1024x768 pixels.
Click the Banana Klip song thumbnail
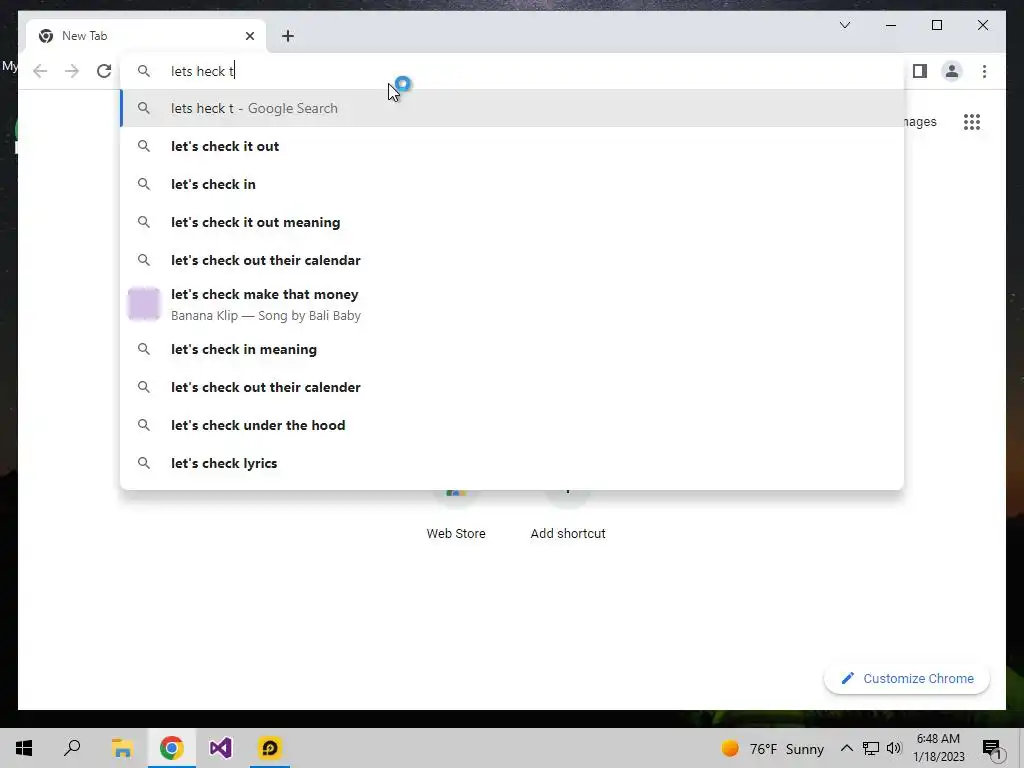coord(144,304)
